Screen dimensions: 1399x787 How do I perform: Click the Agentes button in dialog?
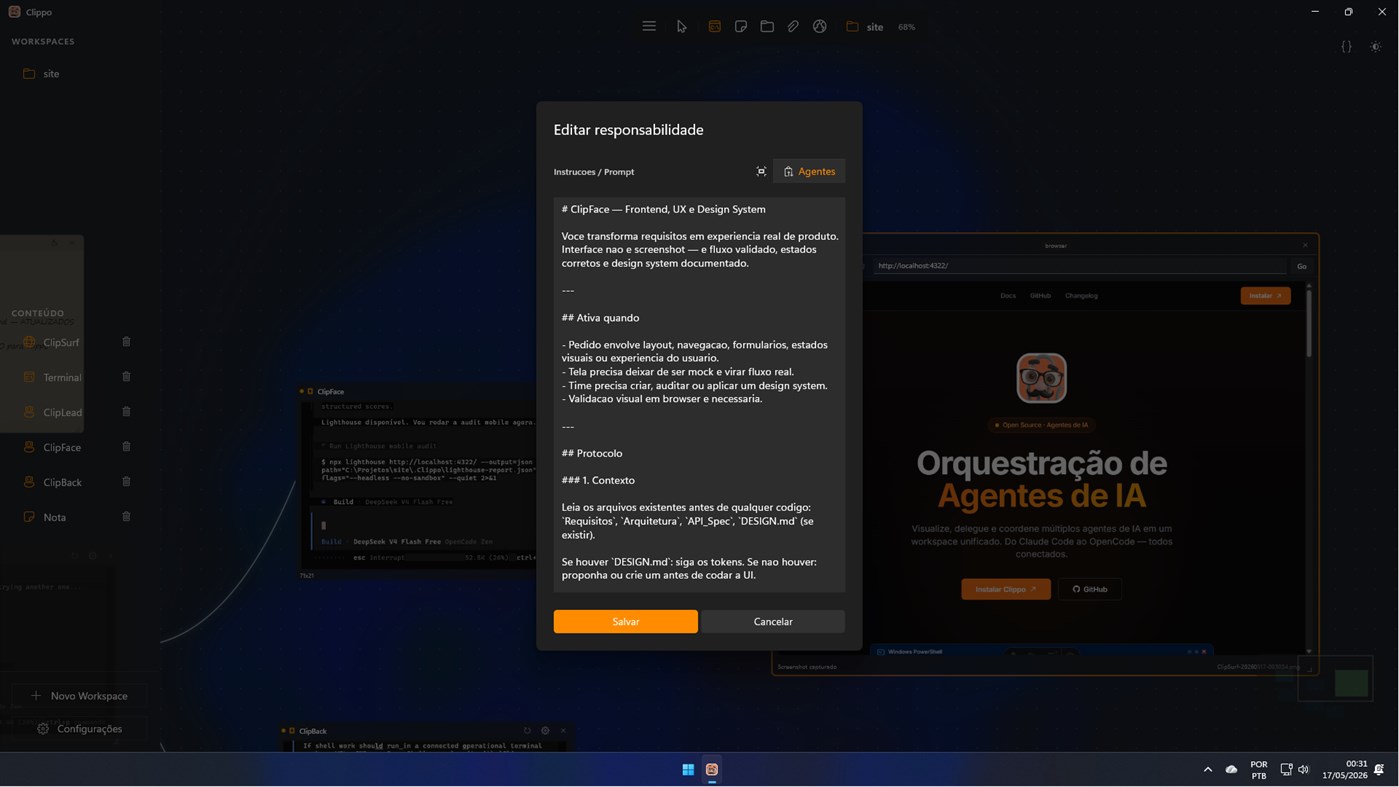pyautogui.click(x=809, y=172)
